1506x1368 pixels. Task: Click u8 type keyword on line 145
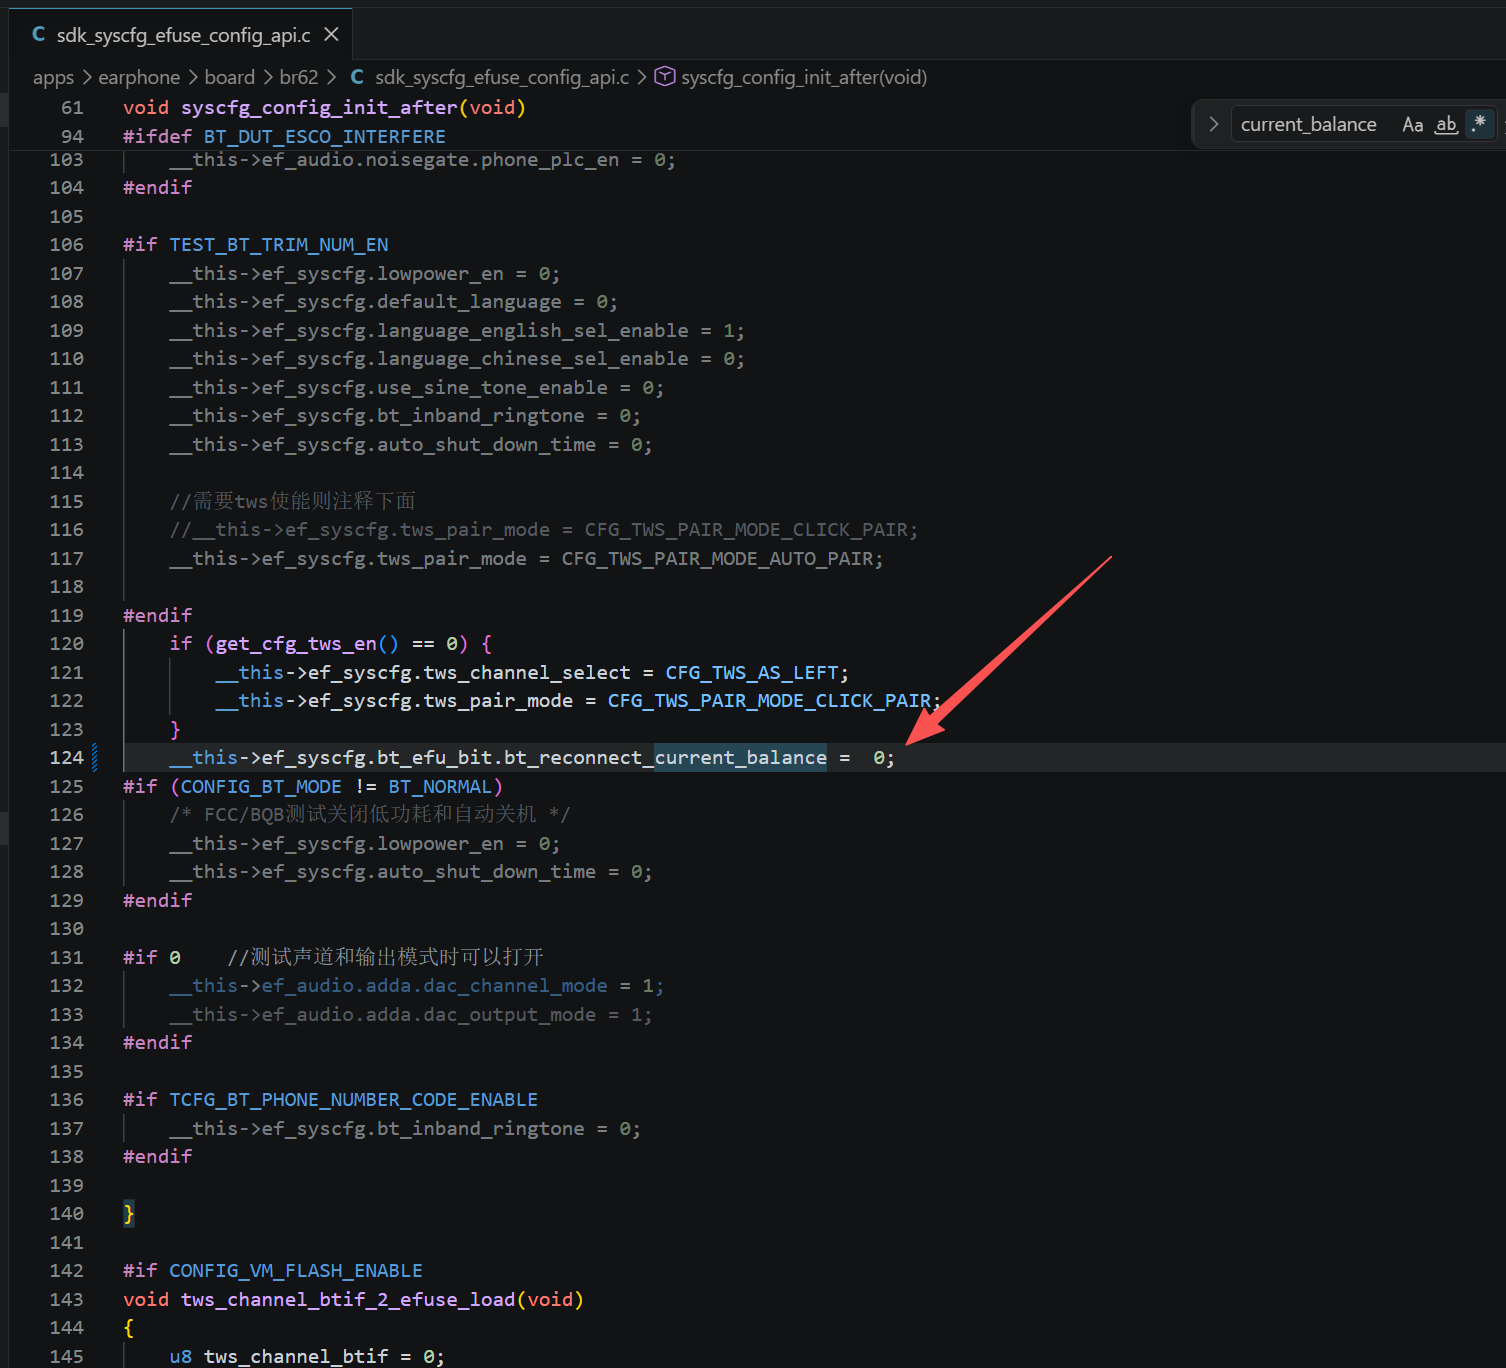pos(180,1356)
